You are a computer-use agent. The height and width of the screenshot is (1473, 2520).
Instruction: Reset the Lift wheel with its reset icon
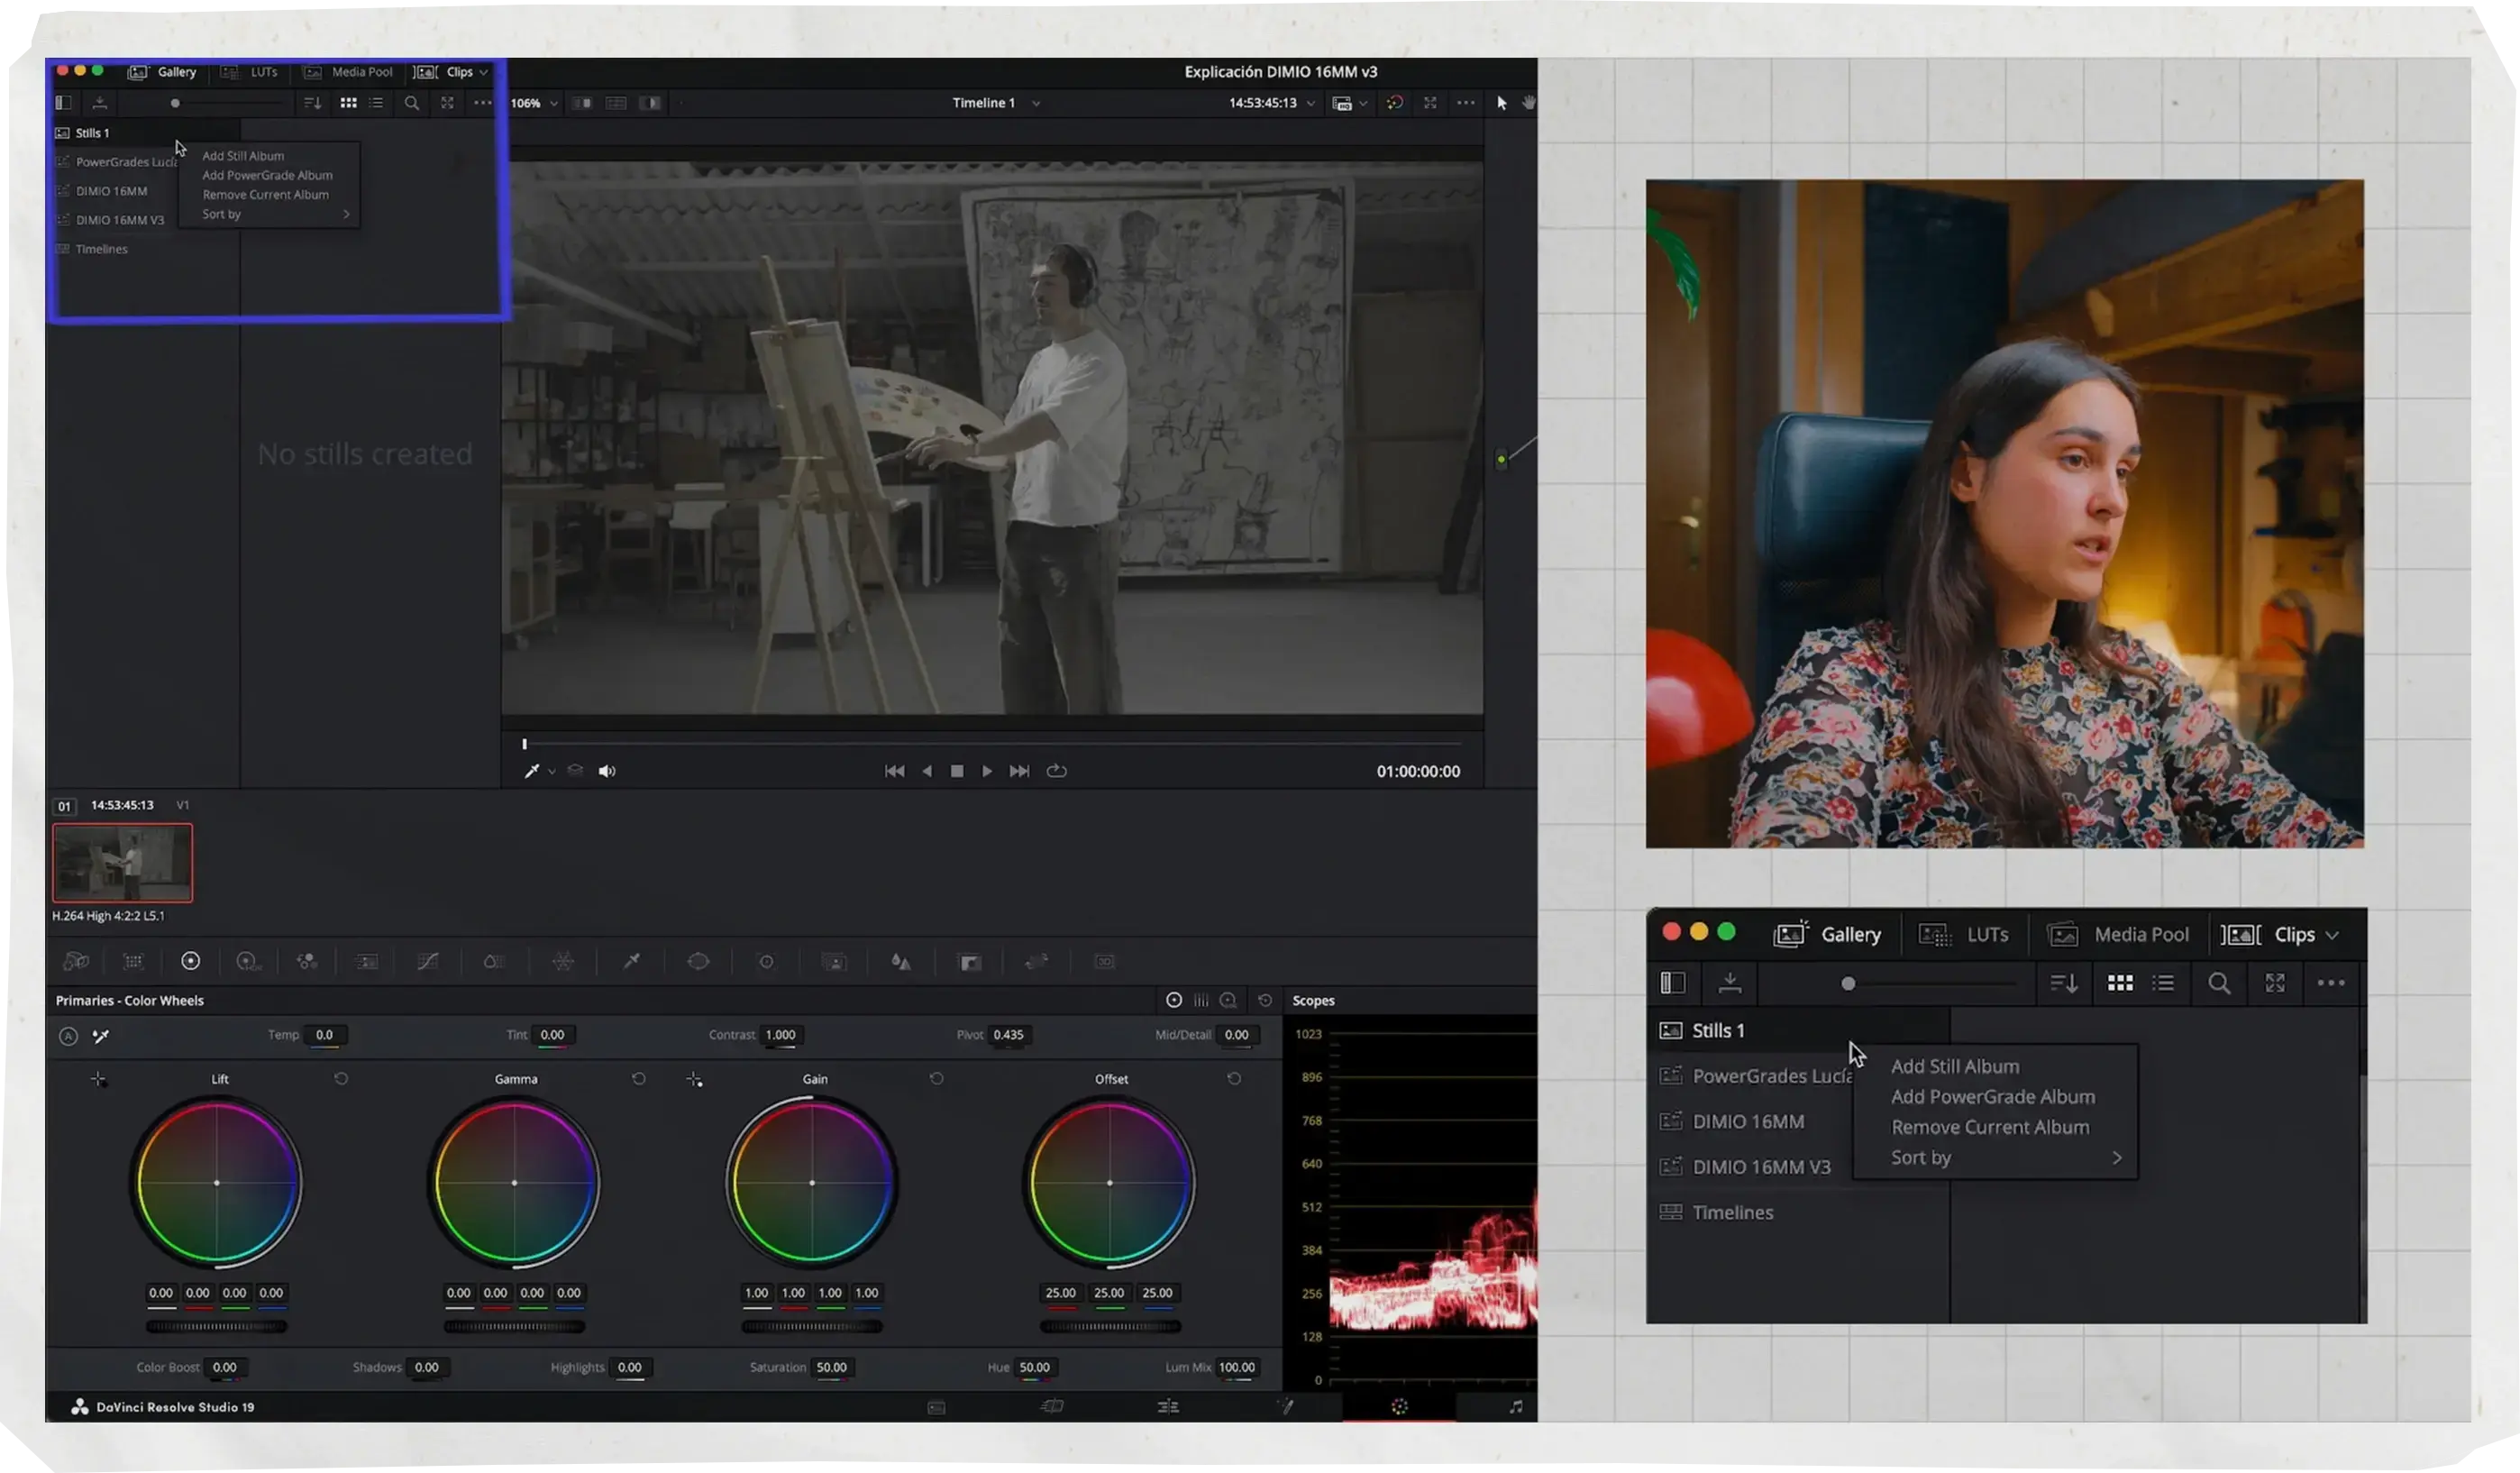[x=341, y=1079]
